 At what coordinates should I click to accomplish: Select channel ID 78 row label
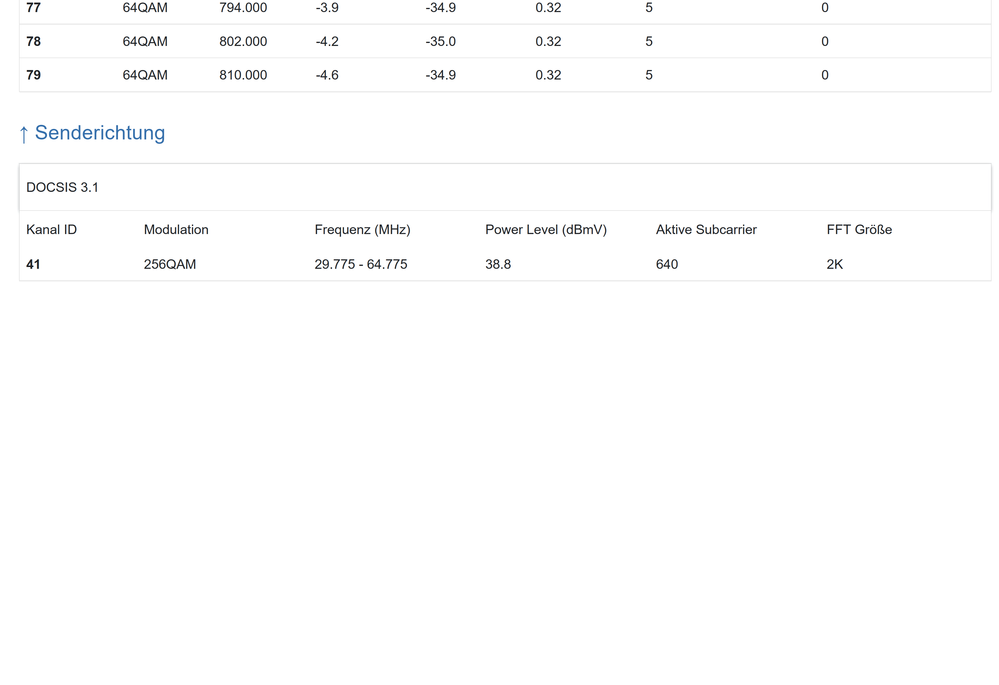(33, 41)
